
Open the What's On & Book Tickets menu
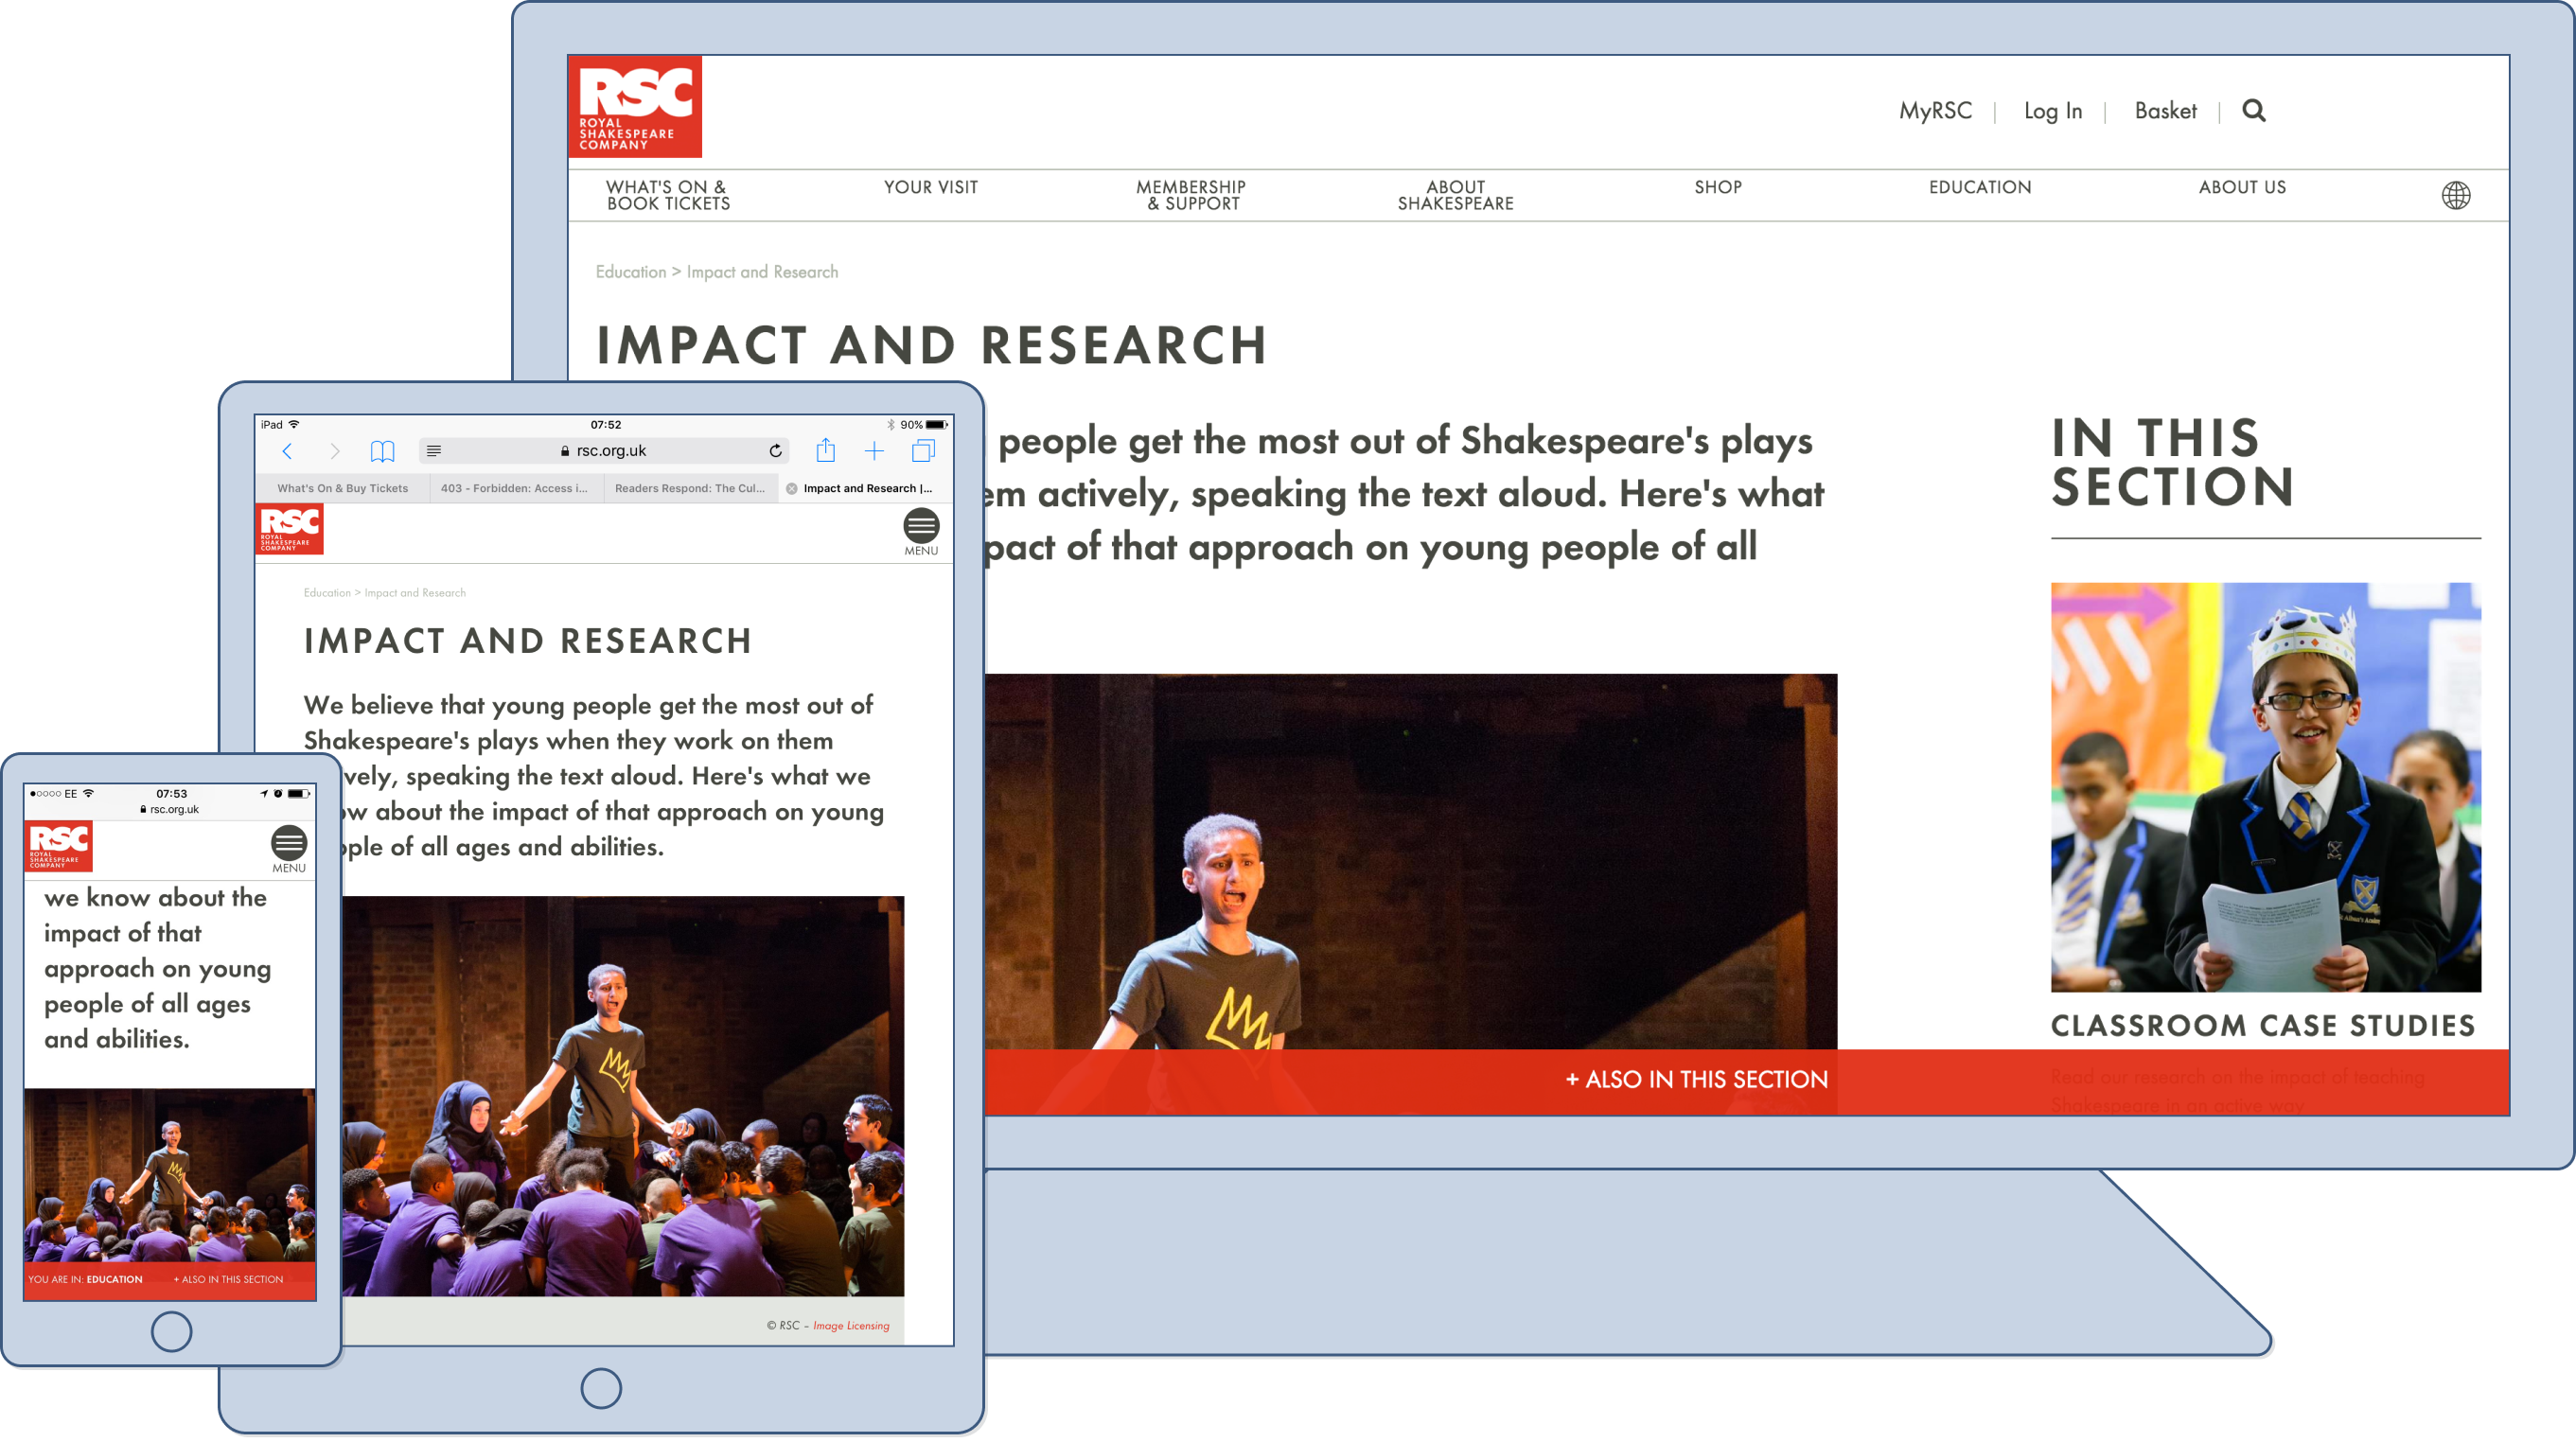(668, 195)
